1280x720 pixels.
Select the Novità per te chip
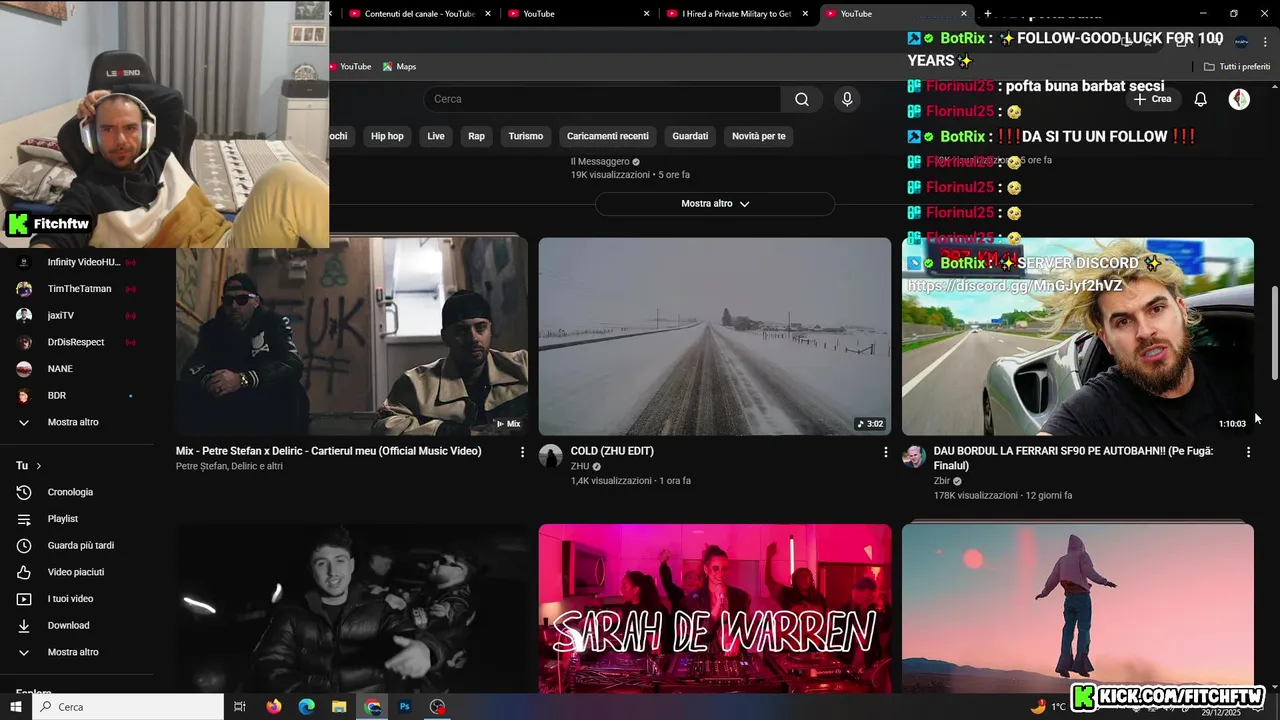click(758, 136)
